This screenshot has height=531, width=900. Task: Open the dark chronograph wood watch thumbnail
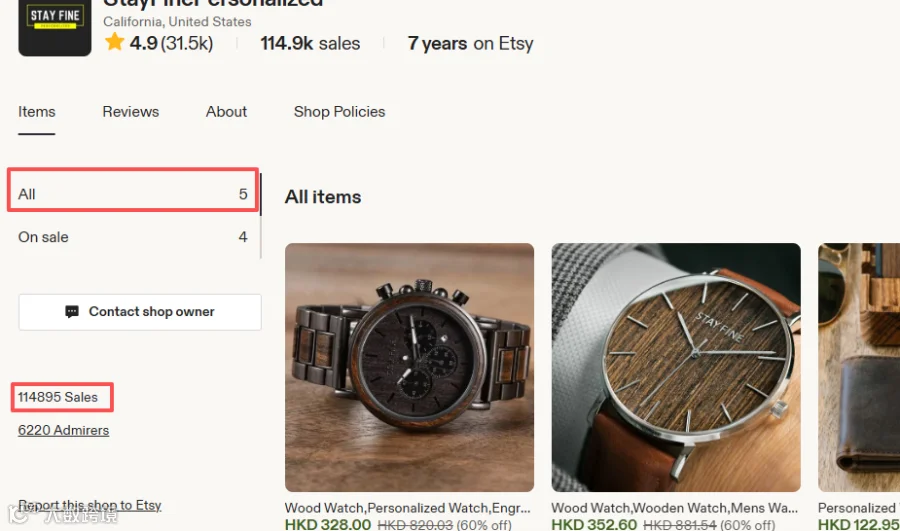pos(409,367)
